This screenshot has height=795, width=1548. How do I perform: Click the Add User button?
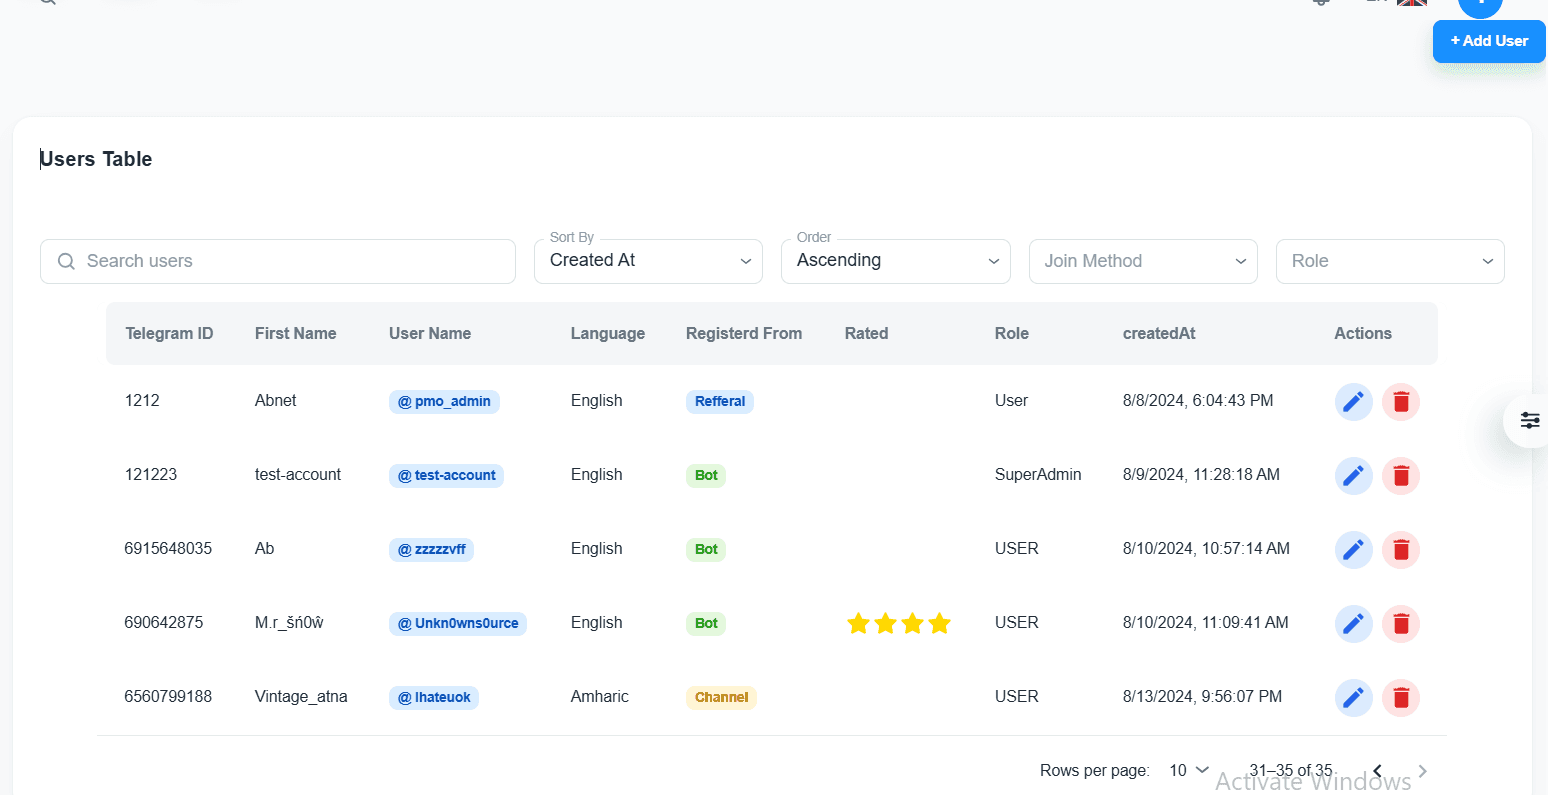pos(1489,41)
